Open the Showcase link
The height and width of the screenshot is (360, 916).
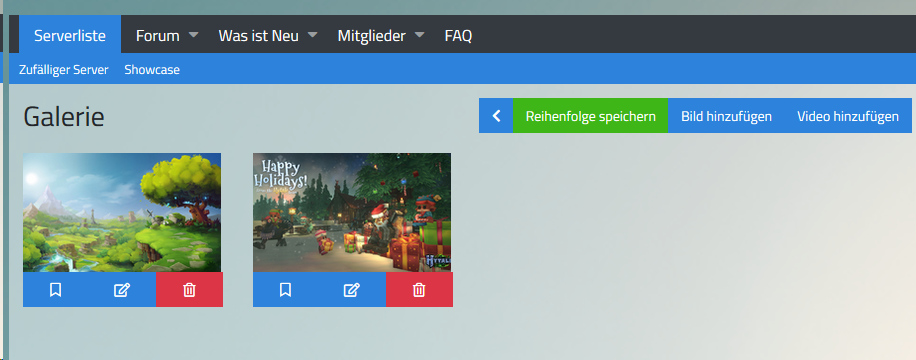coord(152,70)
